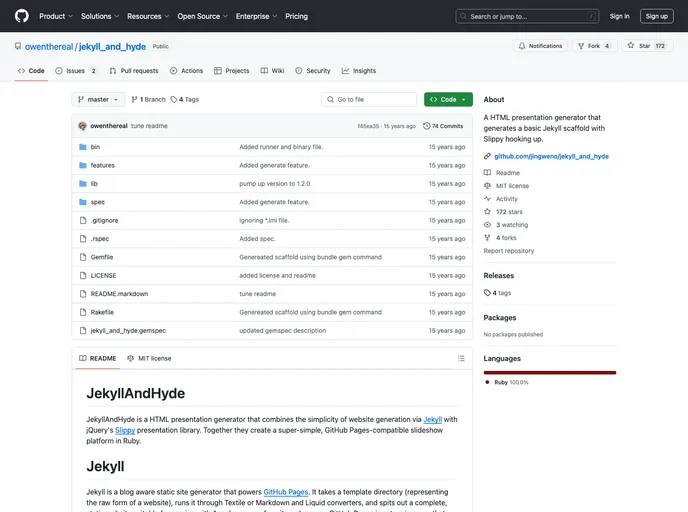
Task: Open the README.markdown file
Action: [x=119, y=294]
